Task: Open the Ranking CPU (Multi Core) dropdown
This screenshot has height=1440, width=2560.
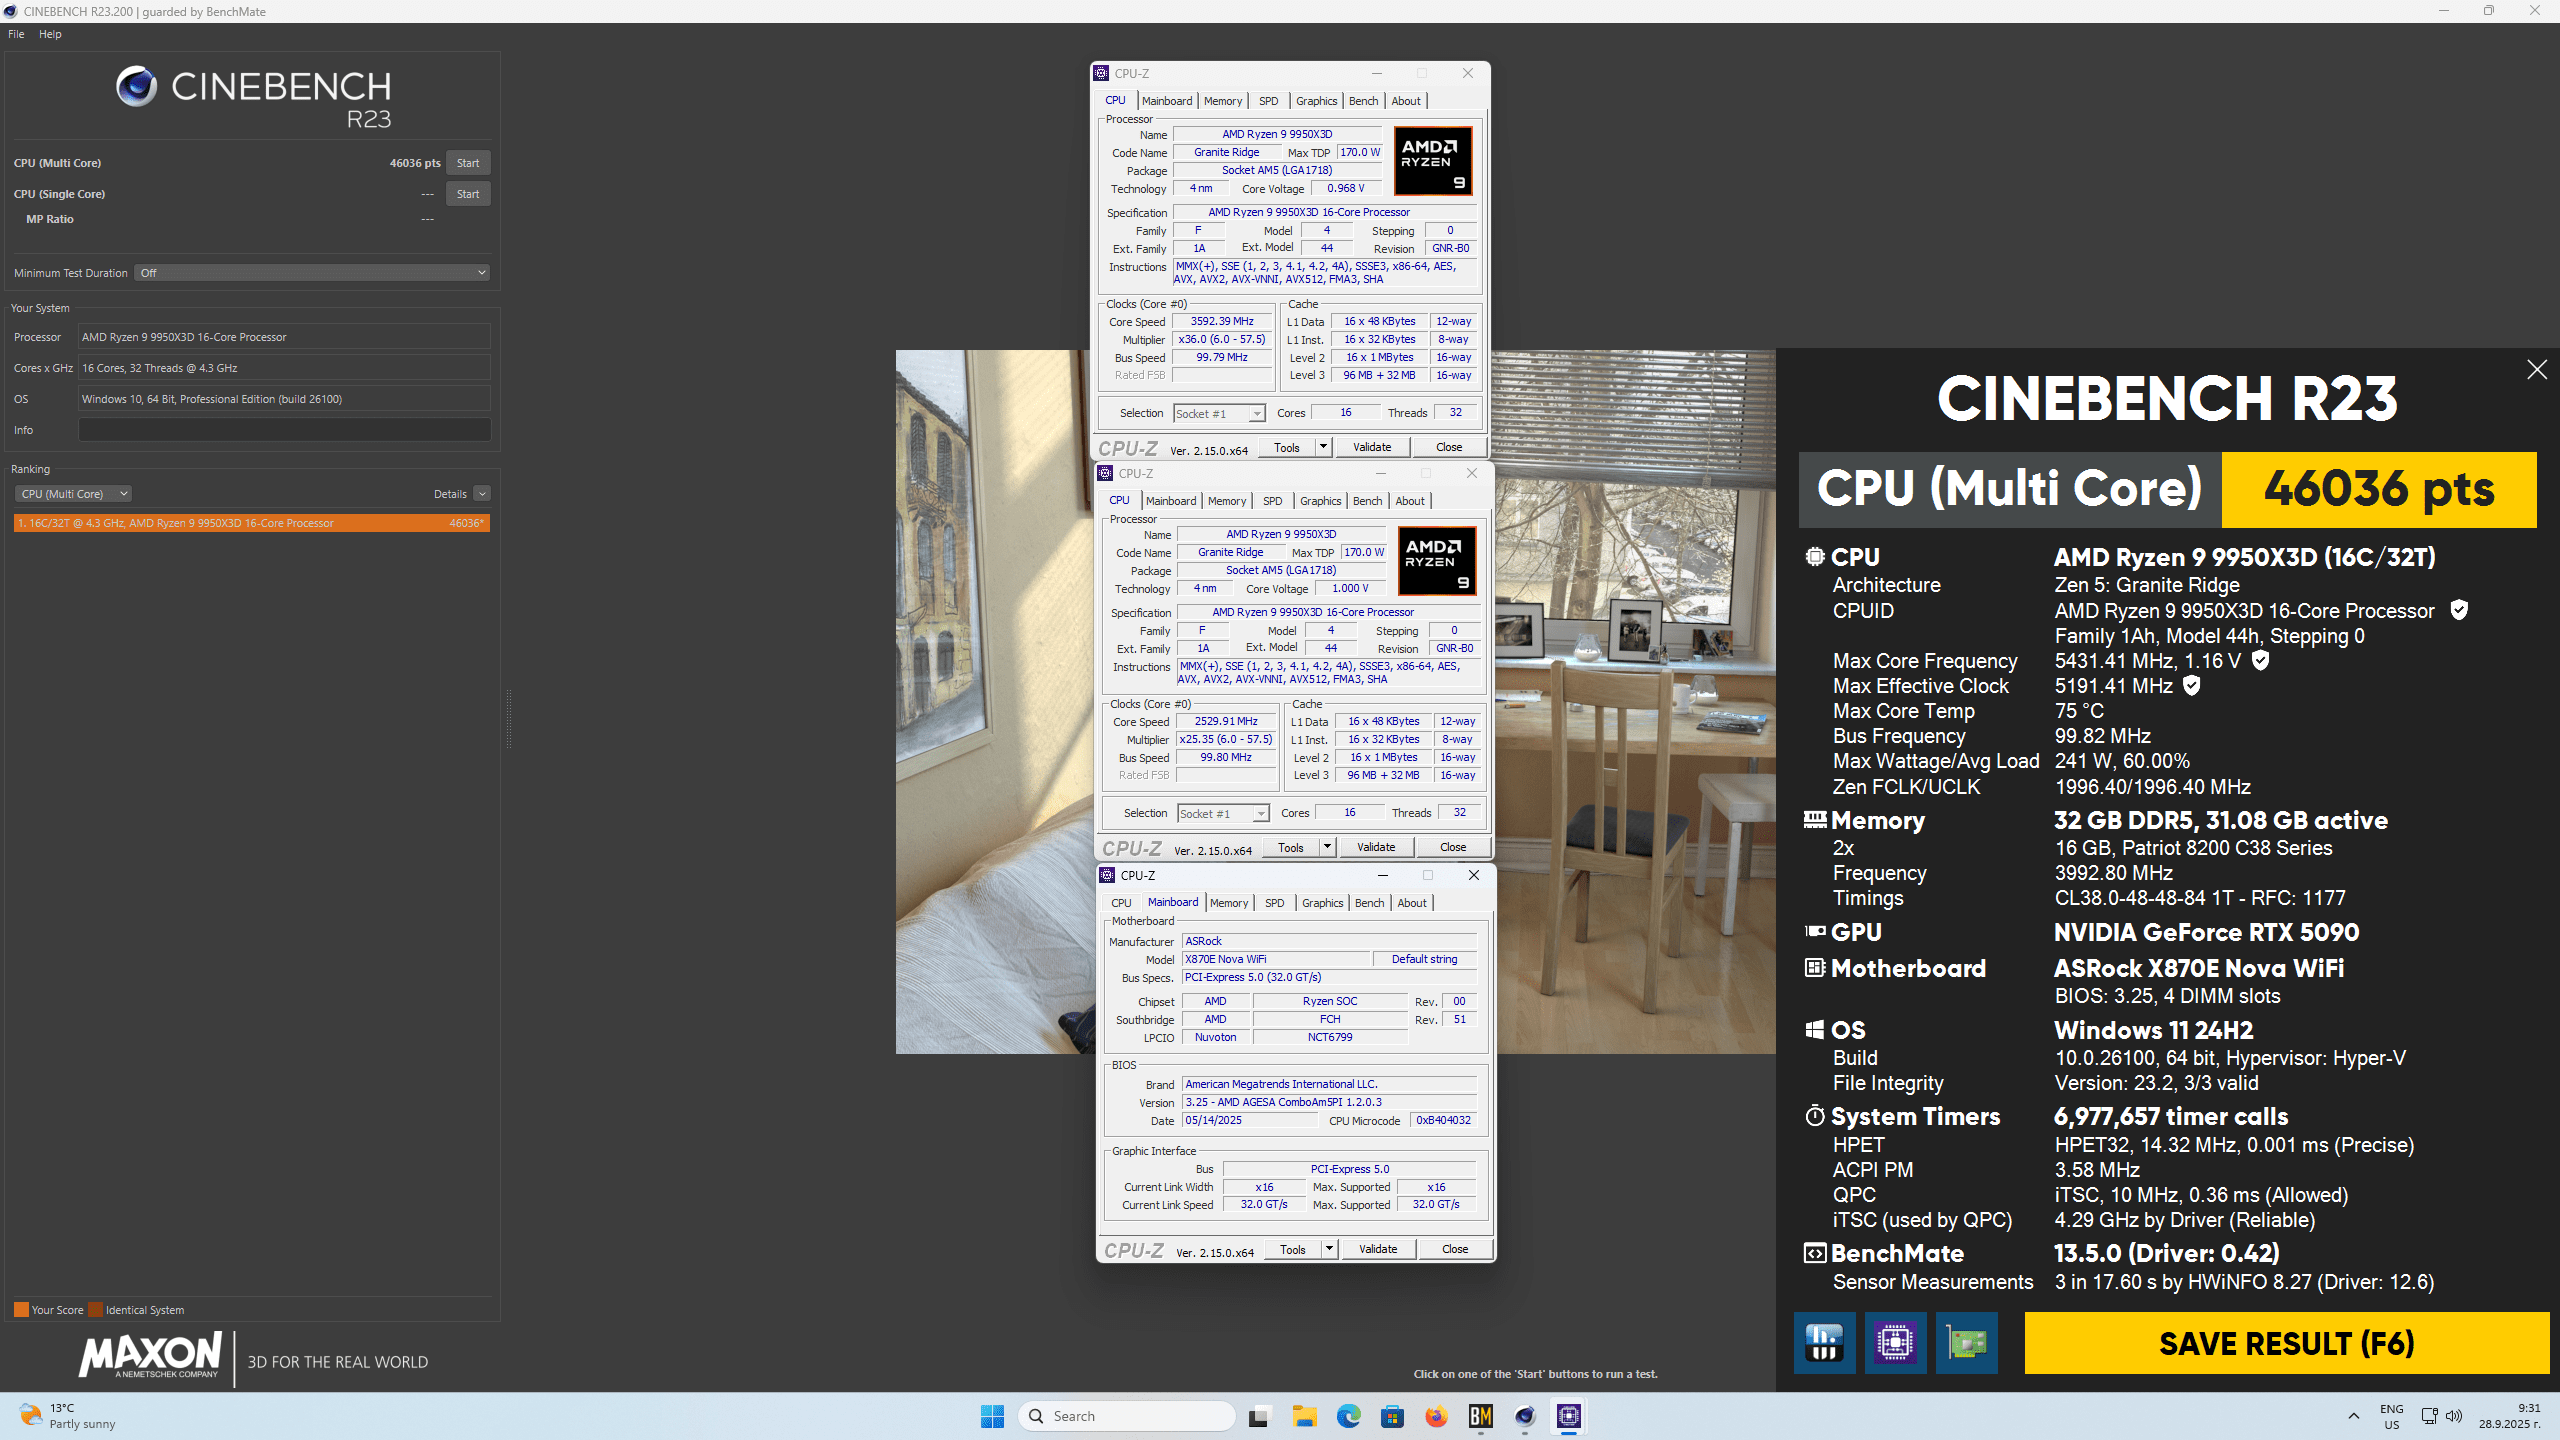Action: (x=73, y=494)
